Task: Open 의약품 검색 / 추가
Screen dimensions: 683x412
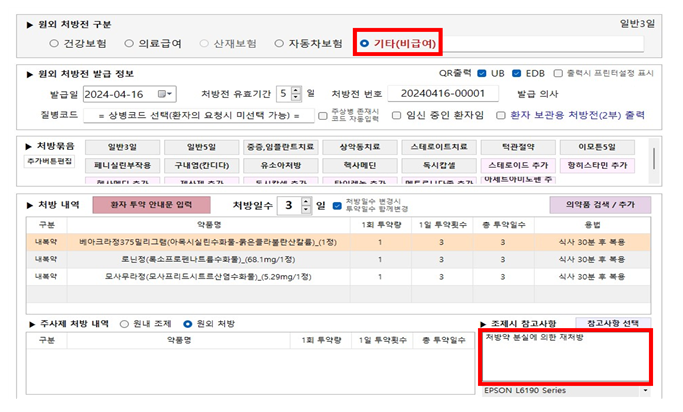Action: point(600,205)
